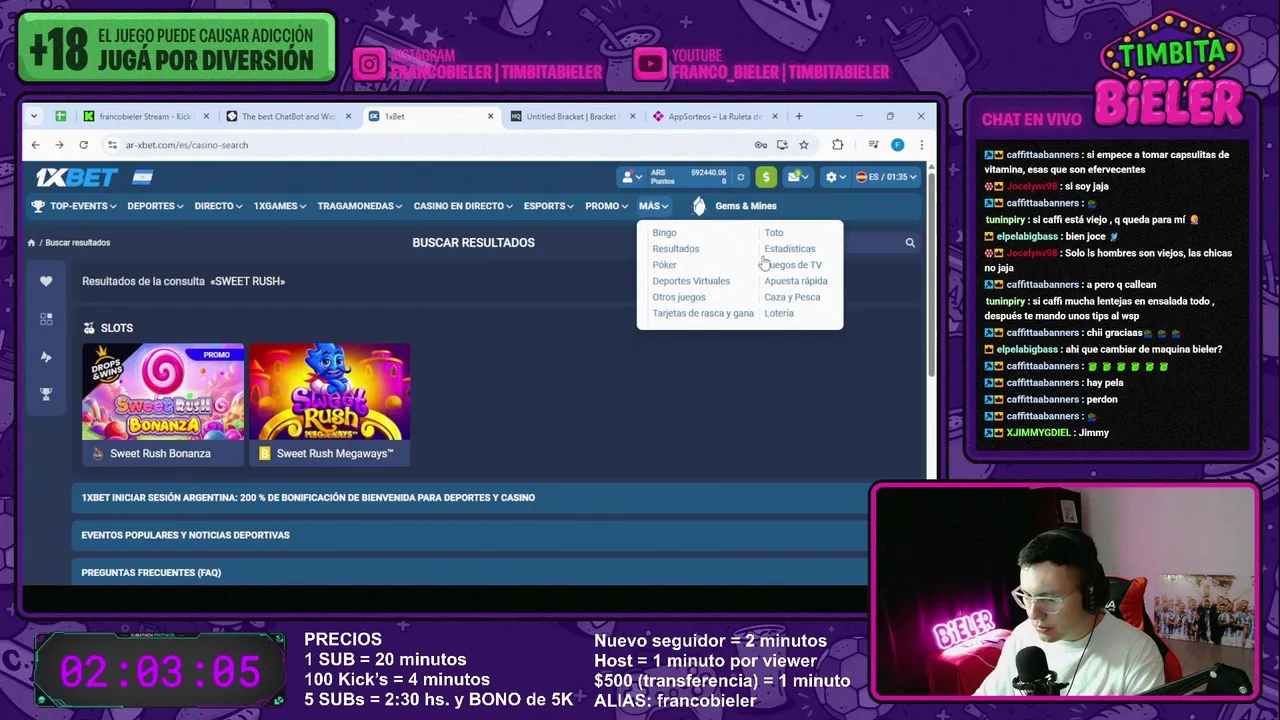Expand the TRAGAMONEDAS menu
Image resolution: width=1280 pixels, height=720 pixels.
[x=360, y=206]
